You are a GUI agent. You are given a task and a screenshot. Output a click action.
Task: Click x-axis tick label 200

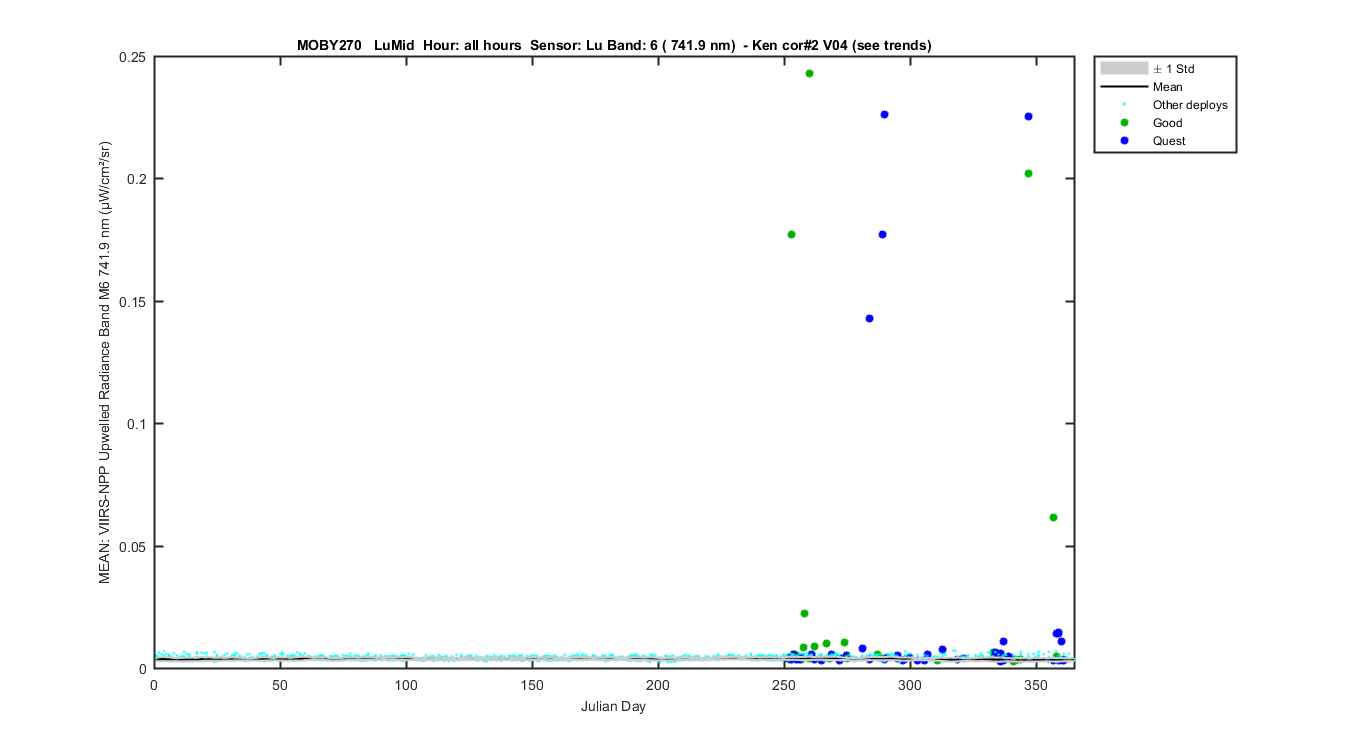(x=658, y=685)
